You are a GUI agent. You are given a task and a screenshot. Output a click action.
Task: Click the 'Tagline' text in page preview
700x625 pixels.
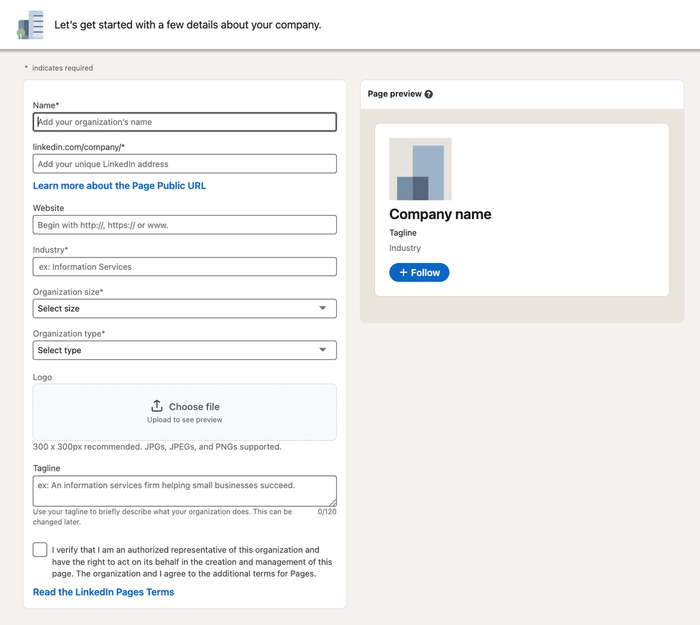coord(403,233)
